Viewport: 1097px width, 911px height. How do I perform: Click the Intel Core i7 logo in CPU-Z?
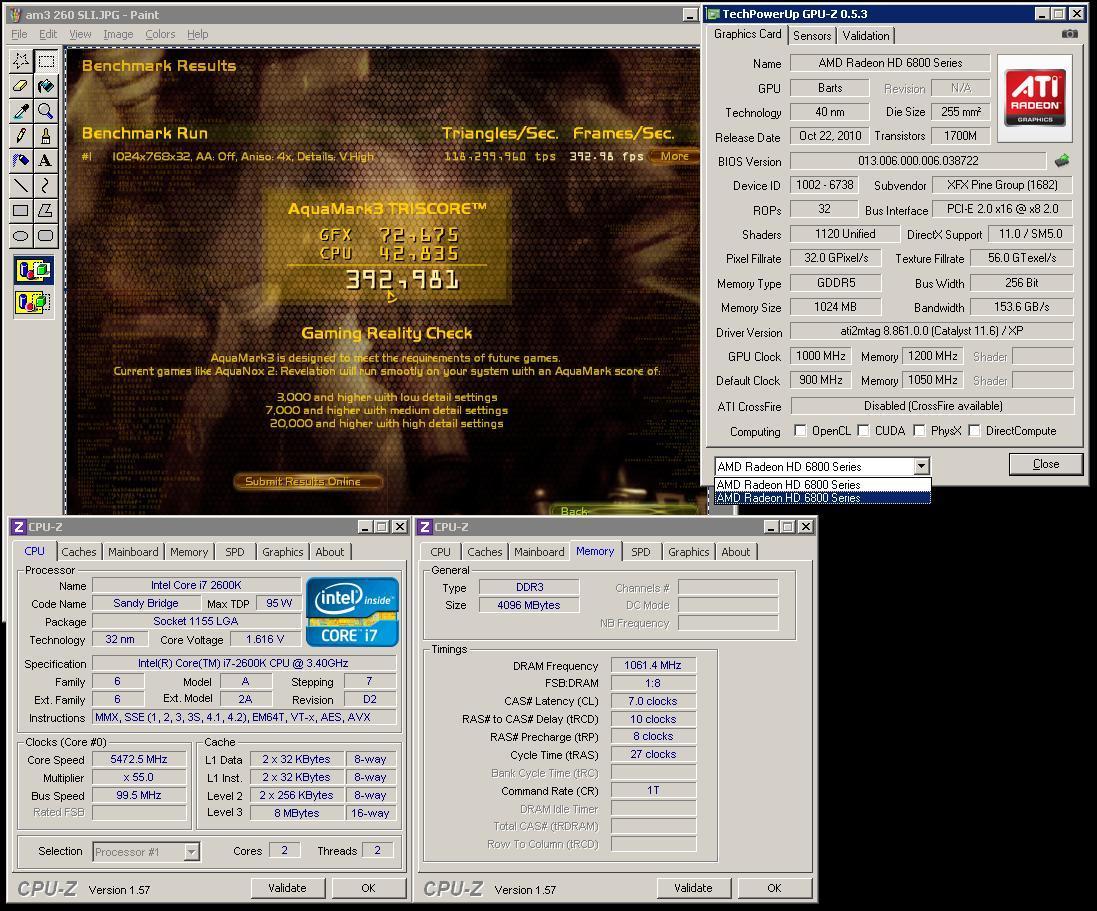(352, 611)
